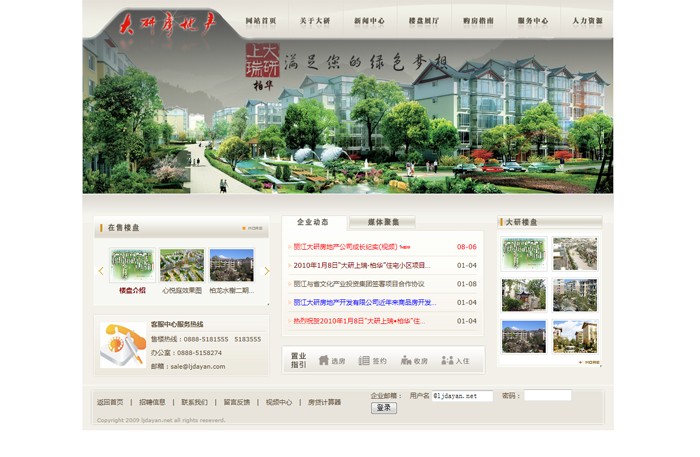Screen dimensions: 700x457
Task: Open 心悦庭效果图 property thumbnail
Action: tap(182, 266)
